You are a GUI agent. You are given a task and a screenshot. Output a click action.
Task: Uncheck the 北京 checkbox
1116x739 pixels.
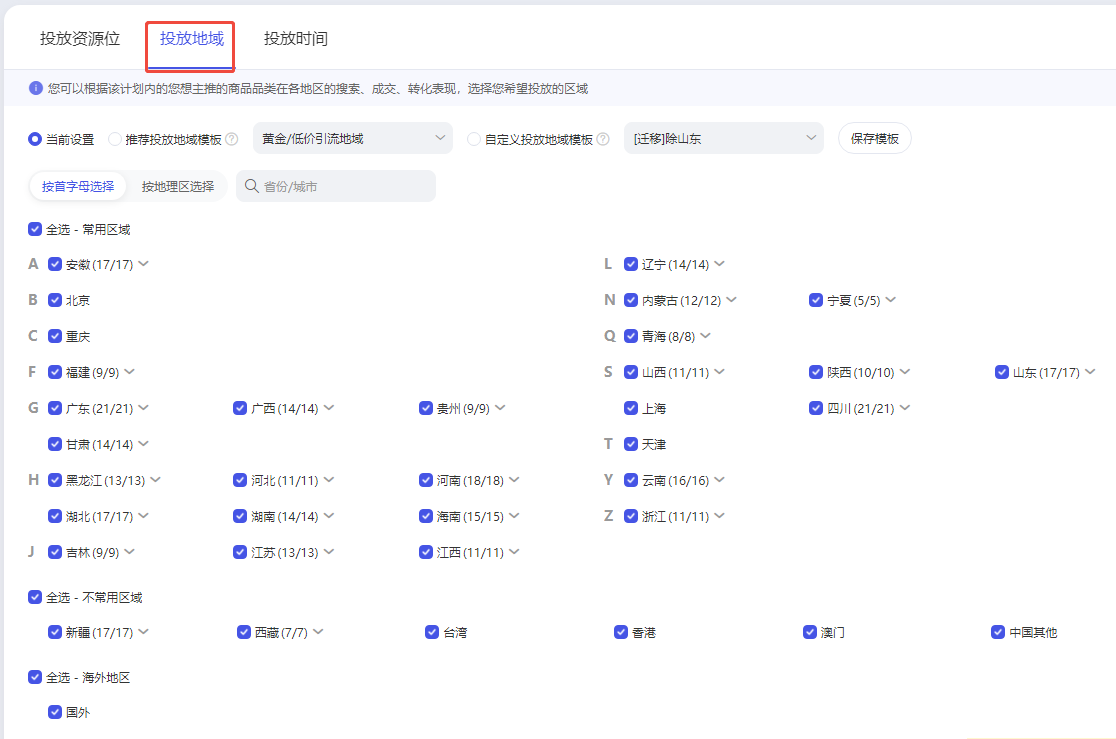(x=55, y=300)
